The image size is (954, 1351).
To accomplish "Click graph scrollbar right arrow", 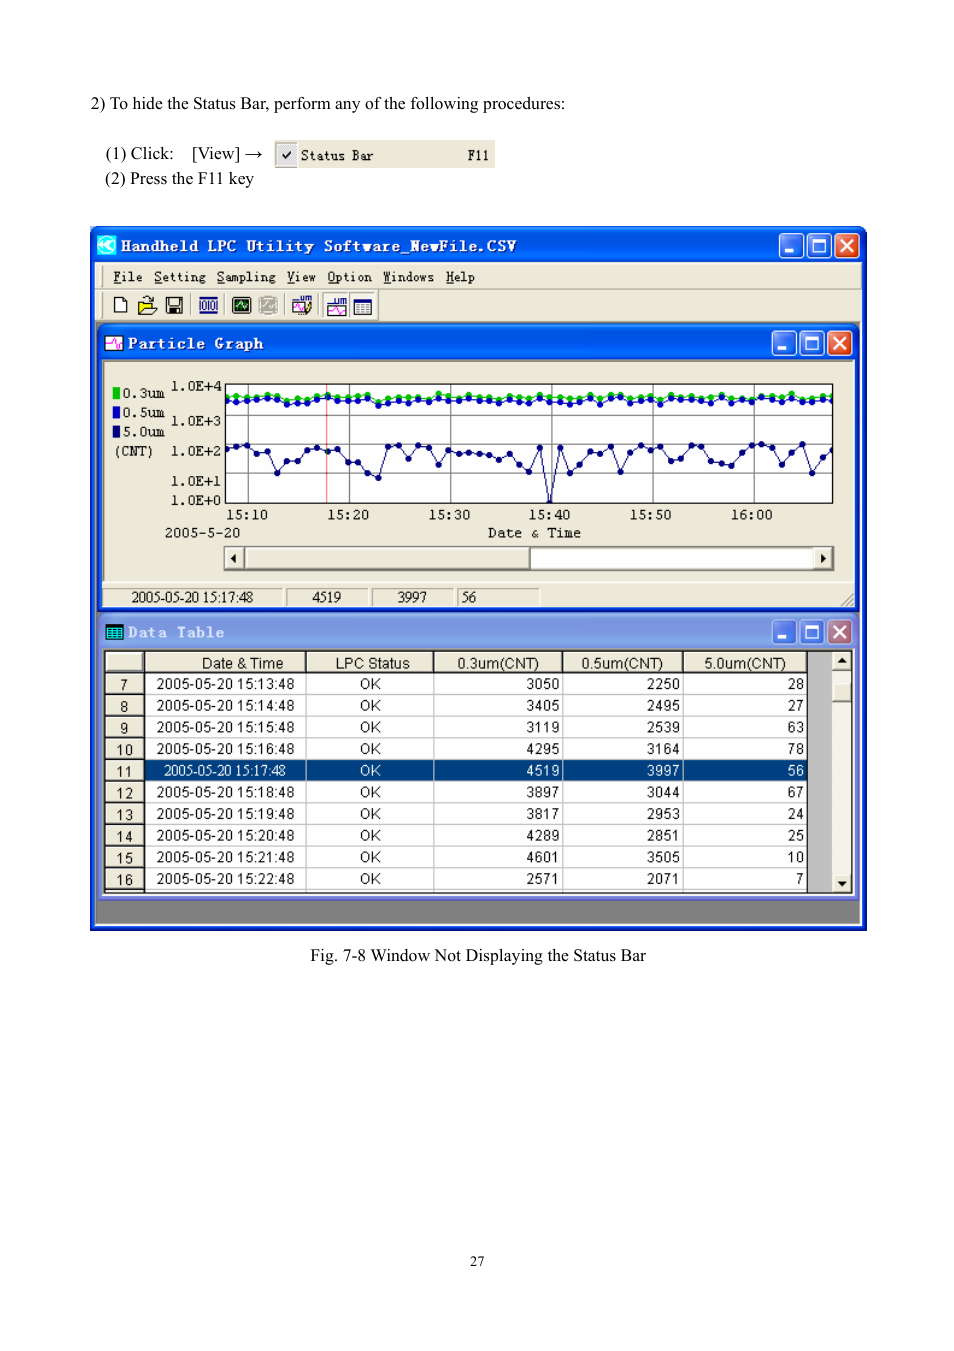I will click(823, 558).
